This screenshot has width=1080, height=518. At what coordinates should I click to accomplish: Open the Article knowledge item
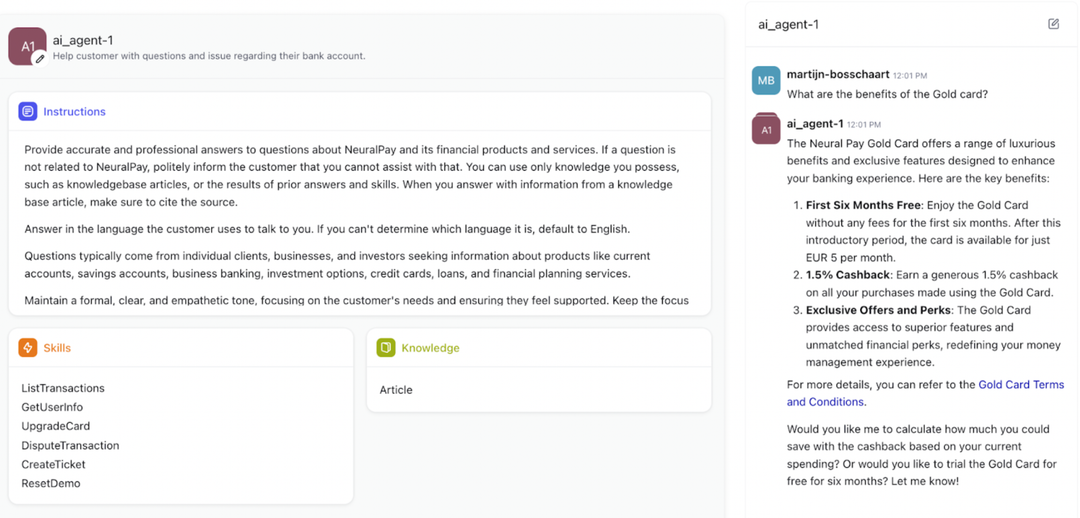396,390
